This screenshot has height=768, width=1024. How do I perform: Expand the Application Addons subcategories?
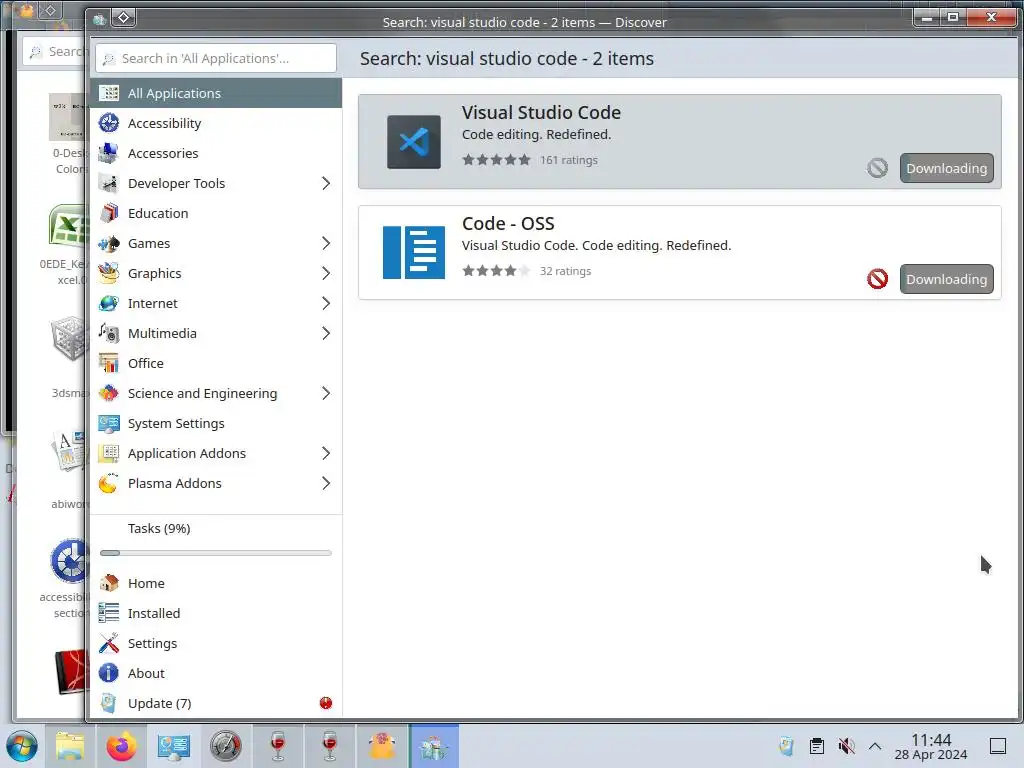326,454
